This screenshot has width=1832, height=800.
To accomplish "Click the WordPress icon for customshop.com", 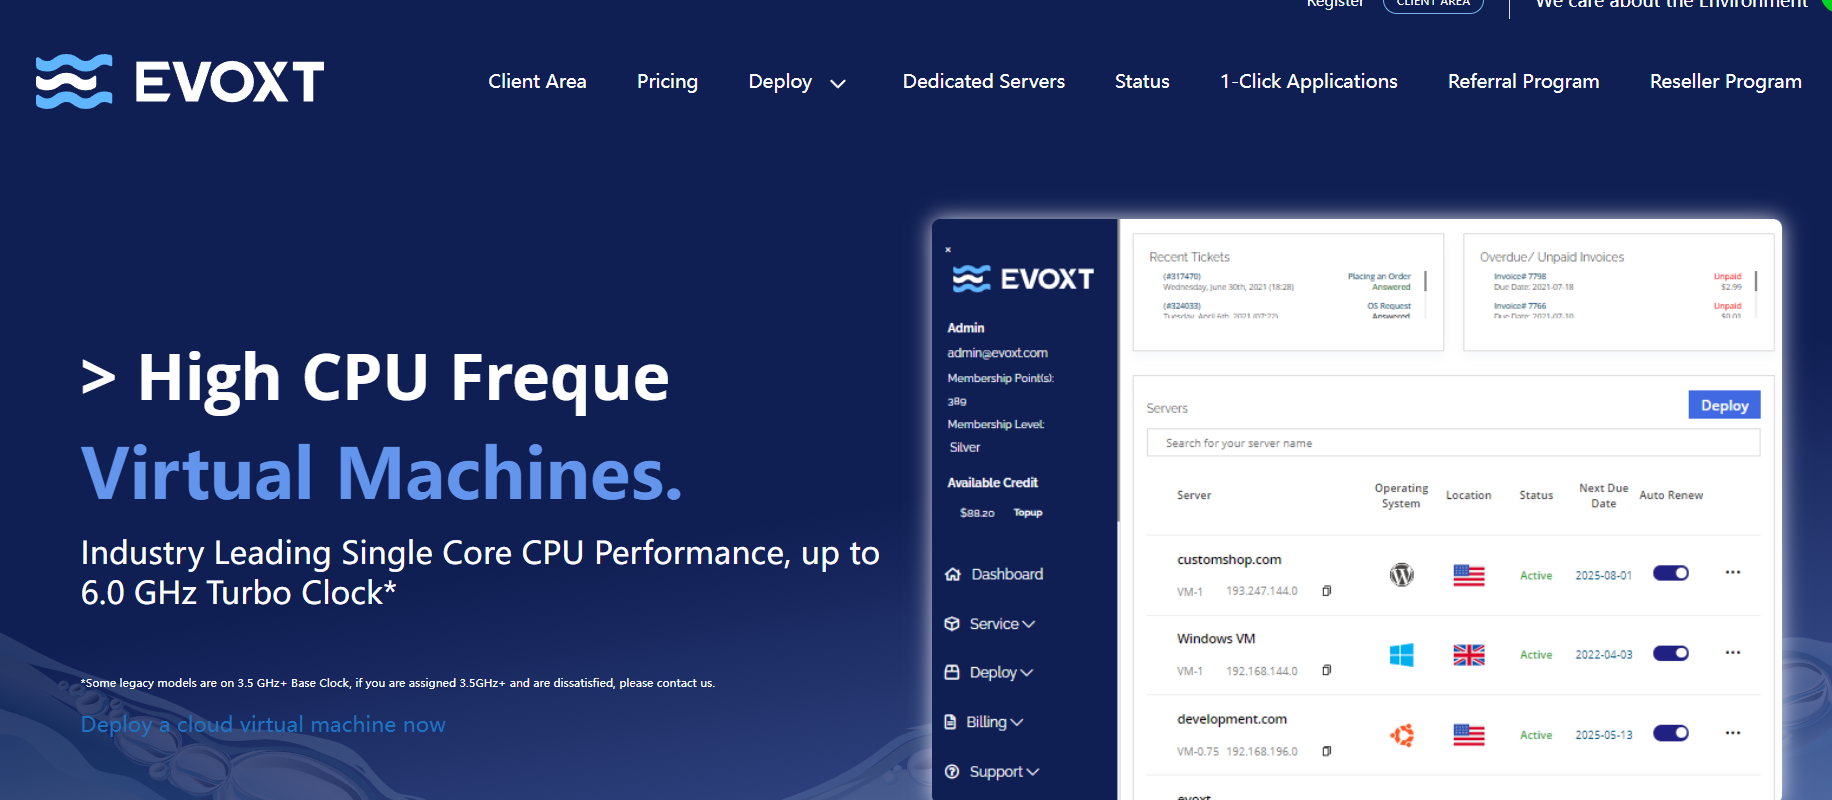I will pos(1402,575).
